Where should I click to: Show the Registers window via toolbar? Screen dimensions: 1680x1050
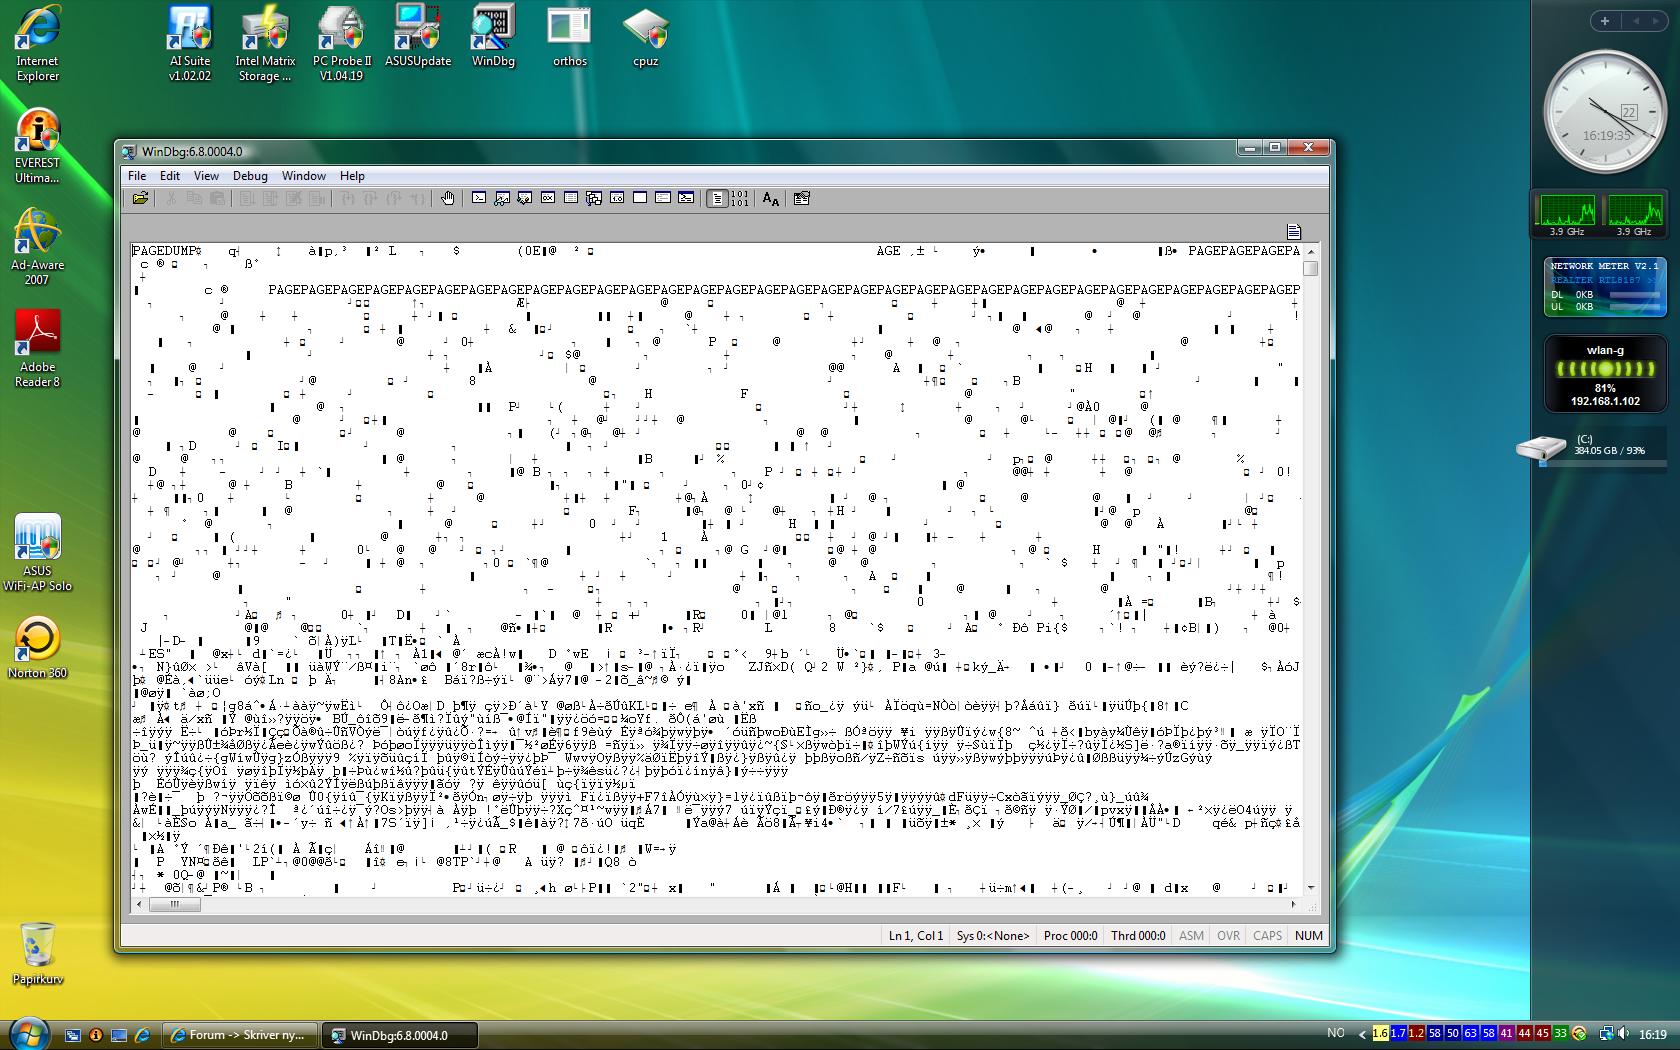pyautogui.click(x=548, y=199)
